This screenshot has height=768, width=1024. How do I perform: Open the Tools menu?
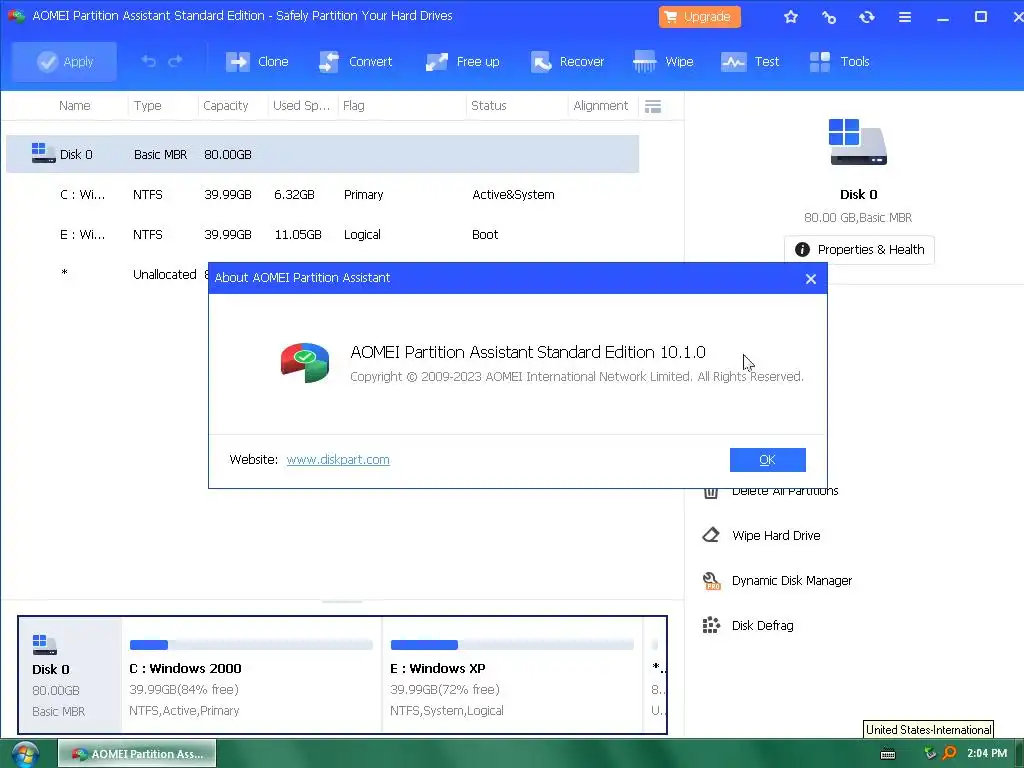839,61
